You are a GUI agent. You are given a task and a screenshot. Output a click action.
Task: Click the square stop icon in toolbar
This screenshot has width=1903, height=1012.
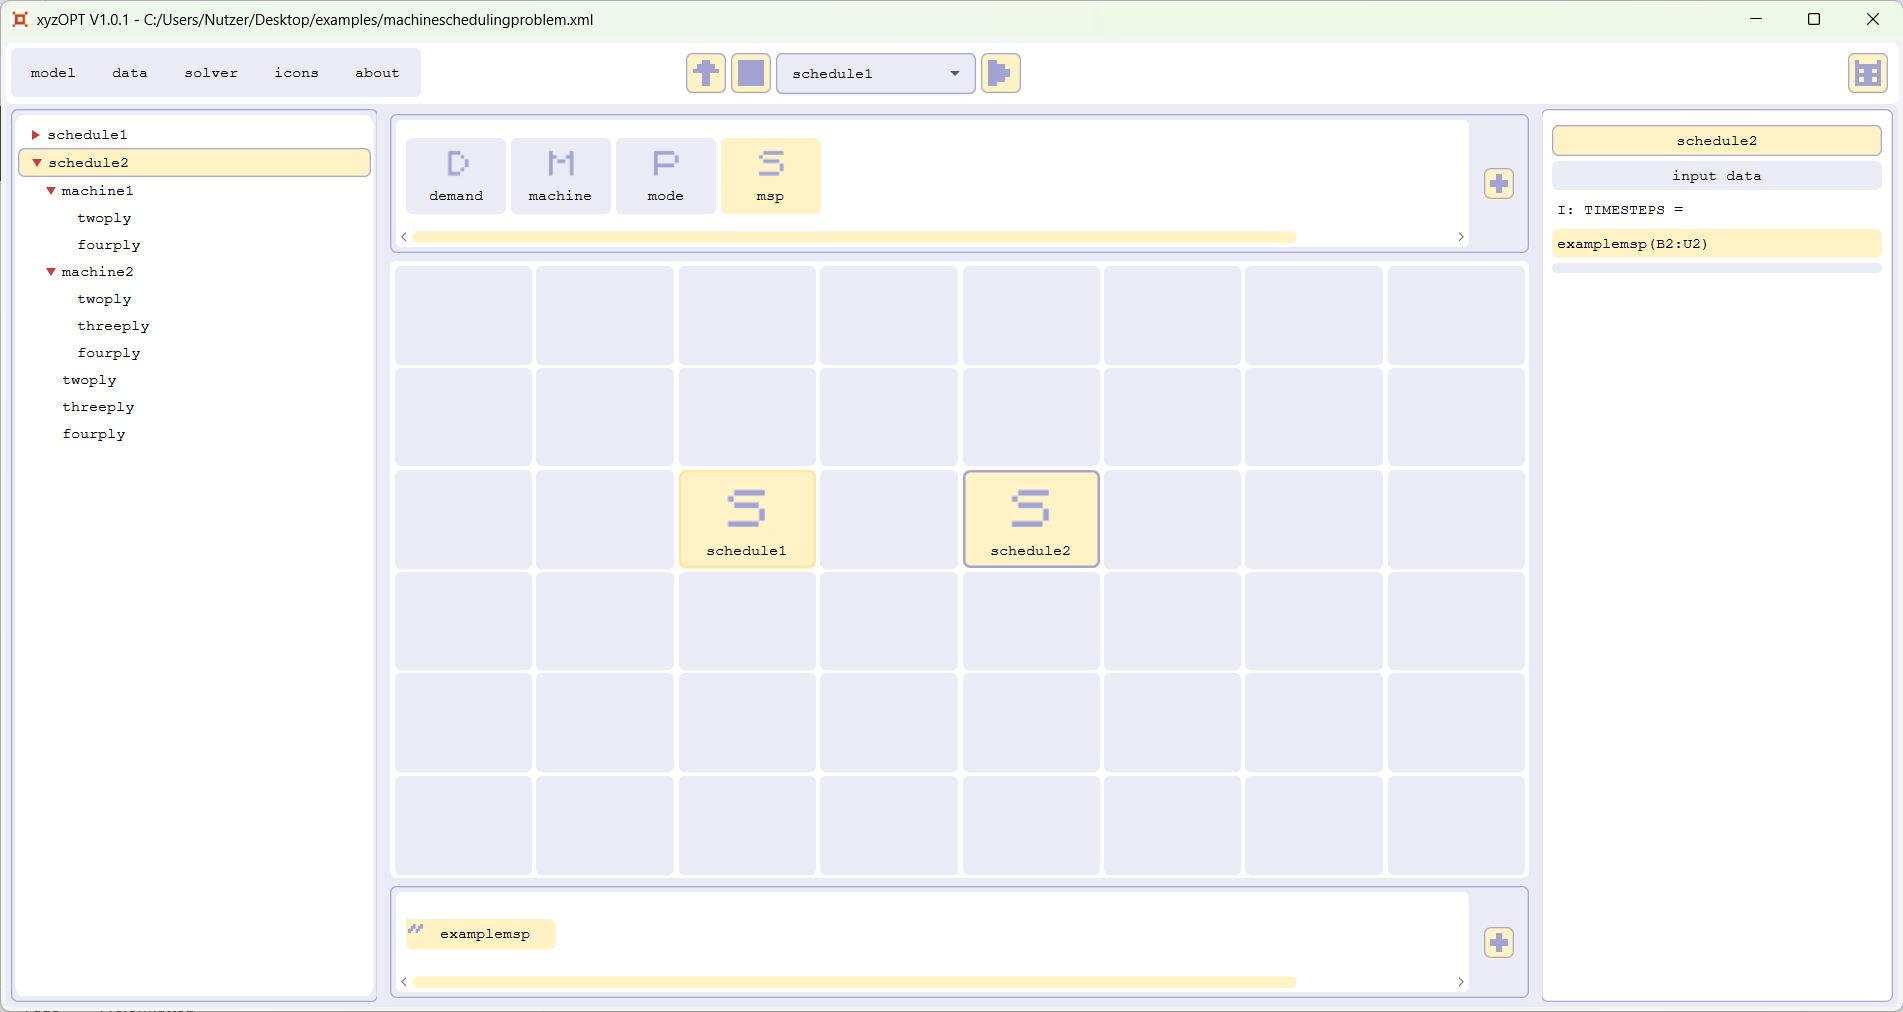(x=750, y=73)
